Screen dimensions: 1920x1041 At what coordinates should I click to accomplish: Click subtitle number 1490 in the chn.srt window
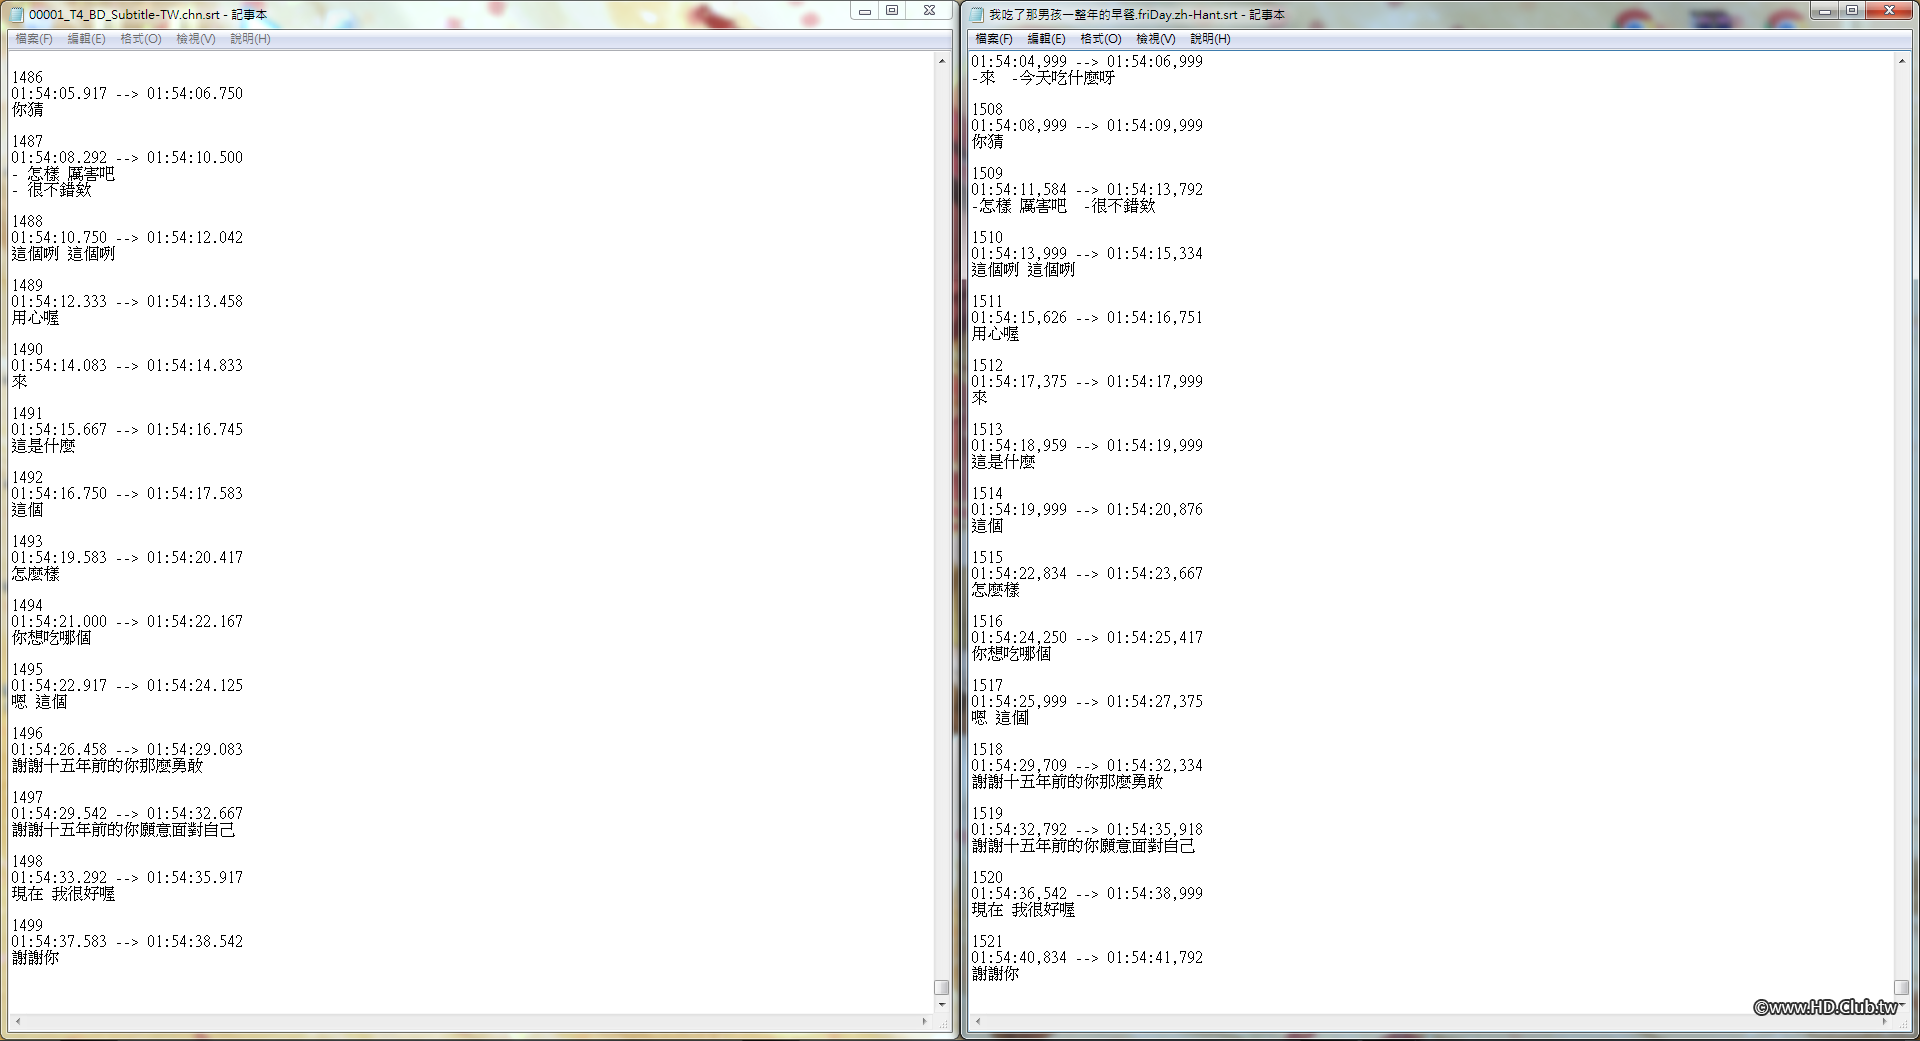27,349
